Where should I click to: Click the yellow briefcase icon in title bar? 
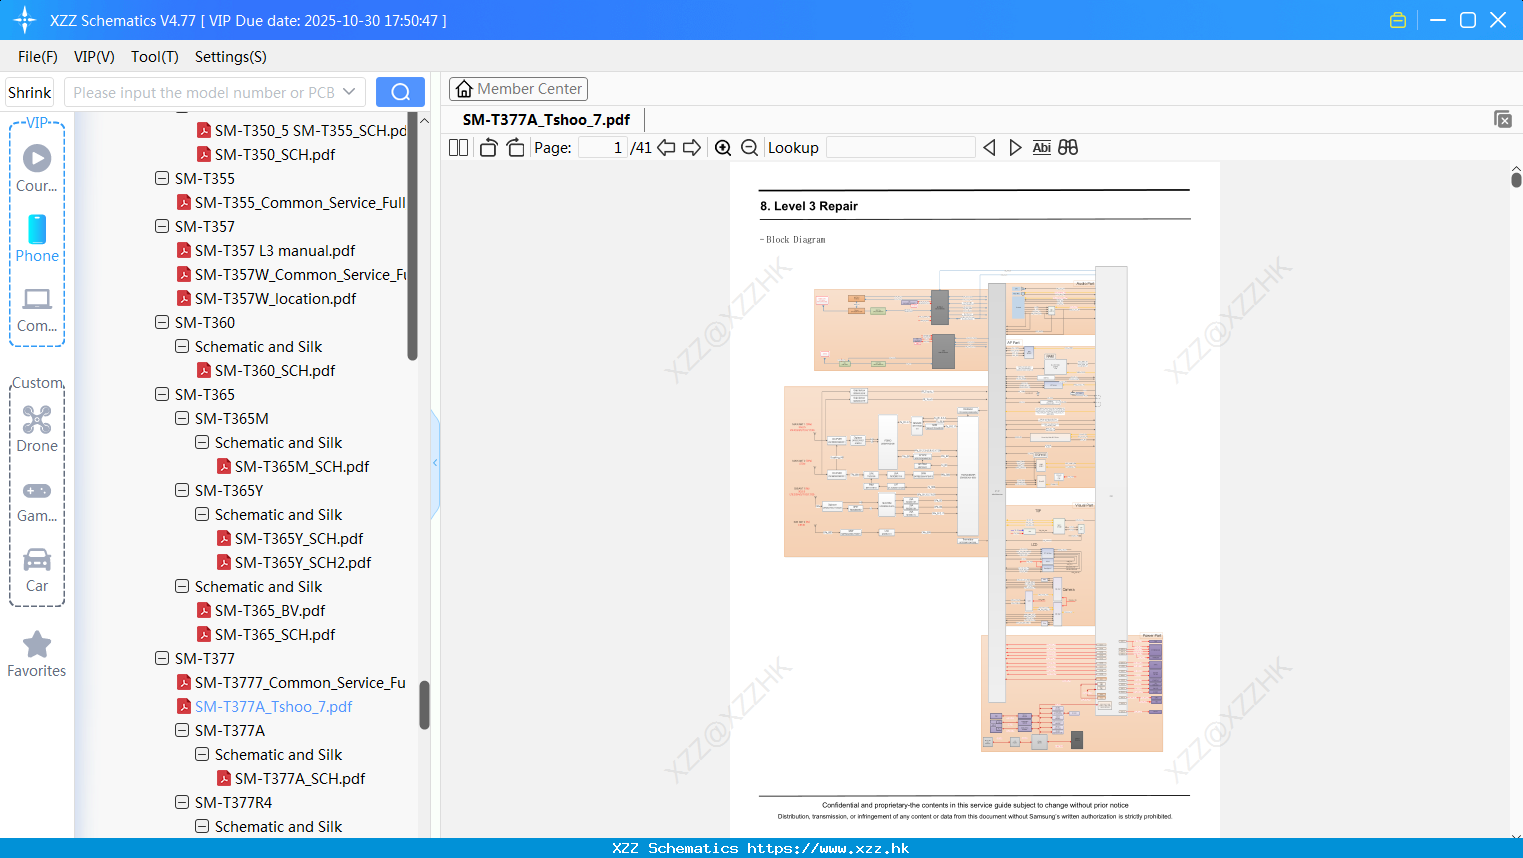(x=1398, y=20)
